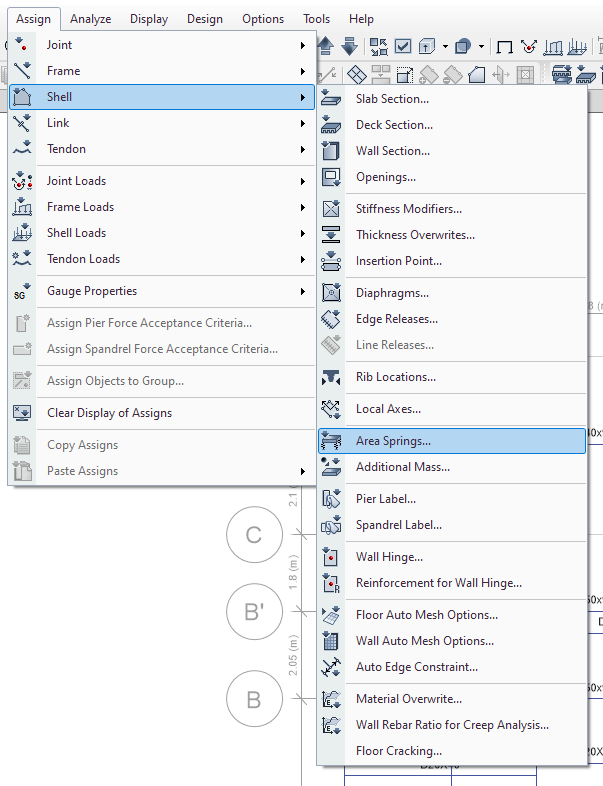Select Floor Auto Mesh Options
The image size is (603, 786).
tap(426, 615)
